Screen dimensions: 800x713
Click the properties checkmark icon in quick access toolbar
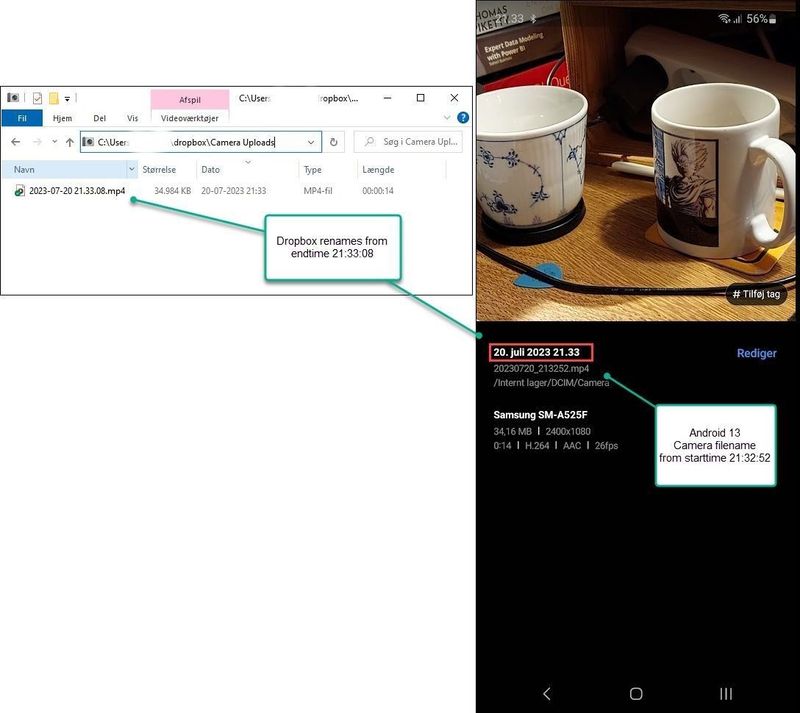pos(37,98)
